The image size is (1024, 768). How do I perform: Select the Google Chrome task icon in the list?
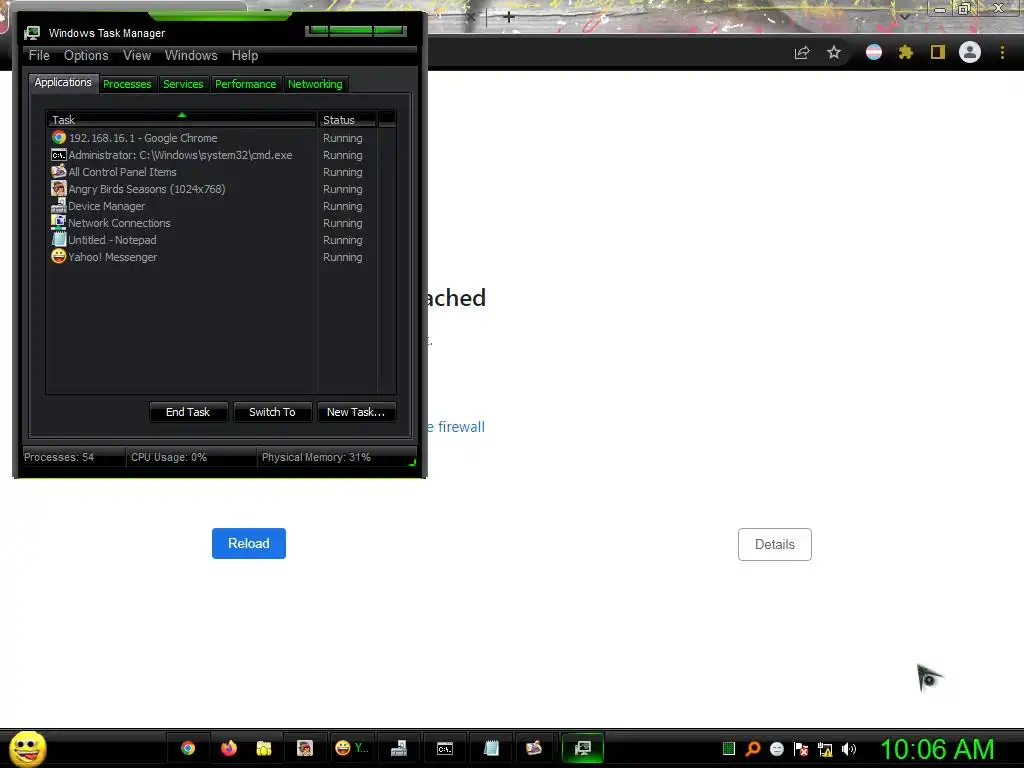click(x=59, y=138)
